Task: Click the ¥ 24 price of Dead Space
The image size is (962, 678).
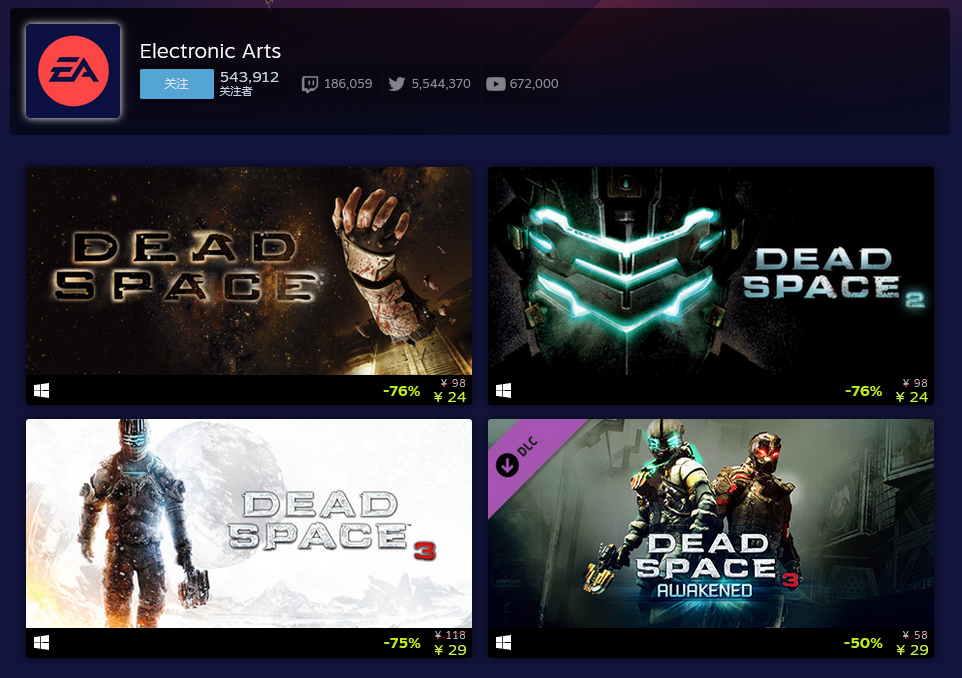Action: (450, 397)
